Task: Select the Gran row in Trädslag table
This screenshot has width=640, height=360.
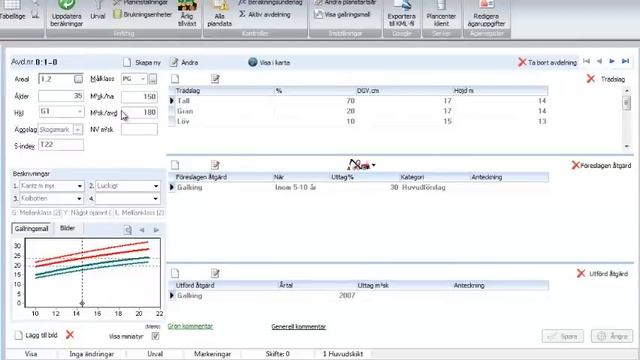Action: click(358, 111)
